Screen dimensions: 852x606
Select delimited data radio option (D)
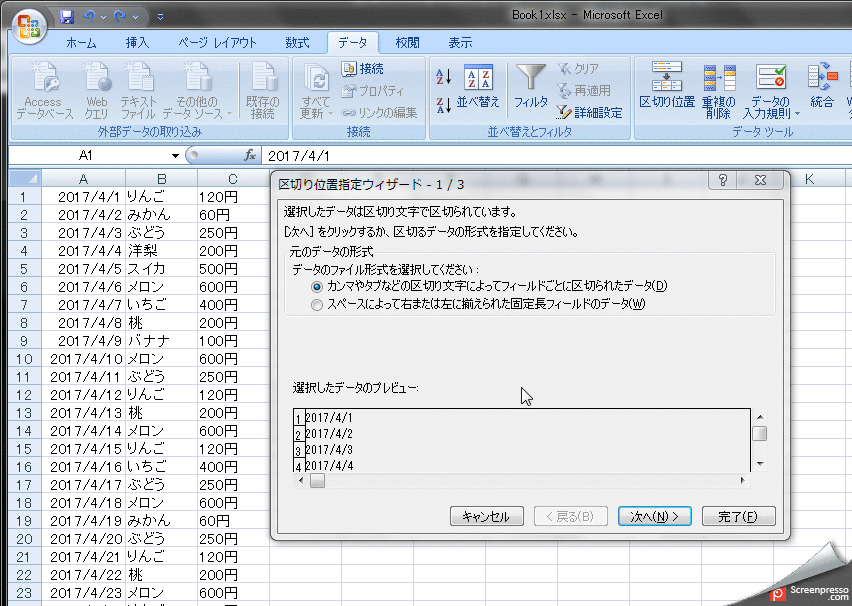(x=316, y=286)
